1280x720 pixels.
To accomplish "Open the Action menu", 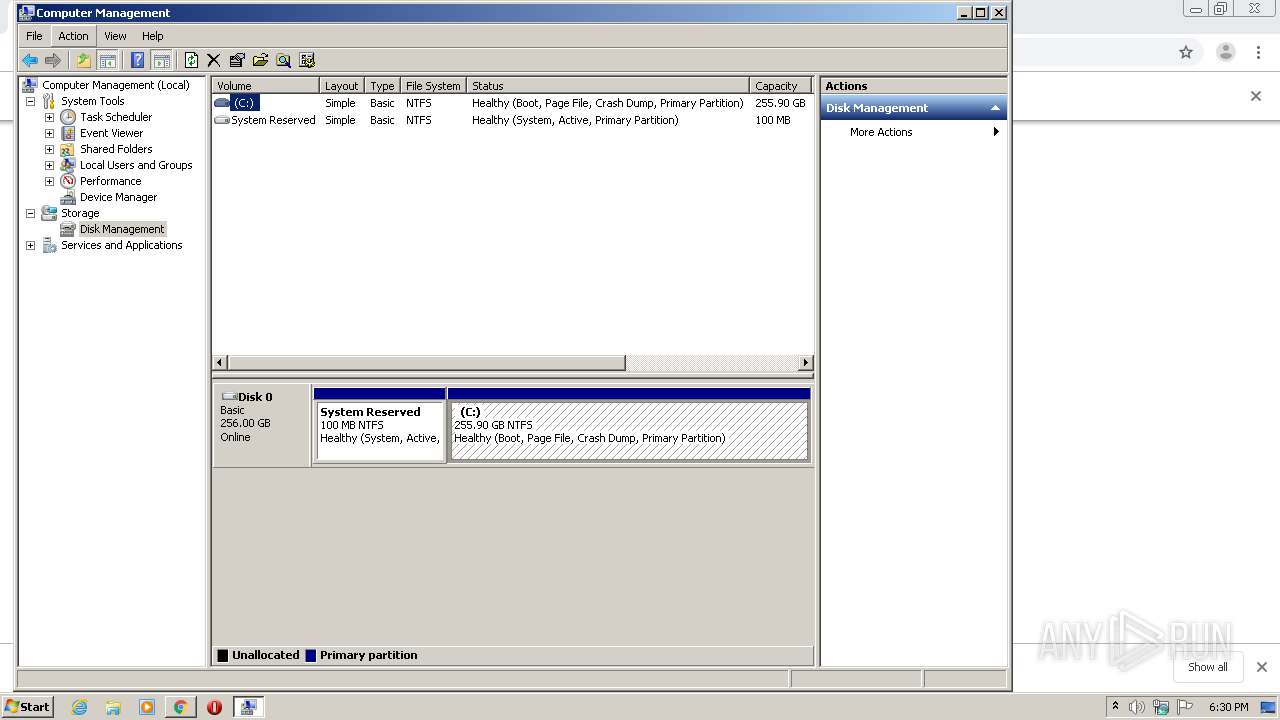I will 73,36.
